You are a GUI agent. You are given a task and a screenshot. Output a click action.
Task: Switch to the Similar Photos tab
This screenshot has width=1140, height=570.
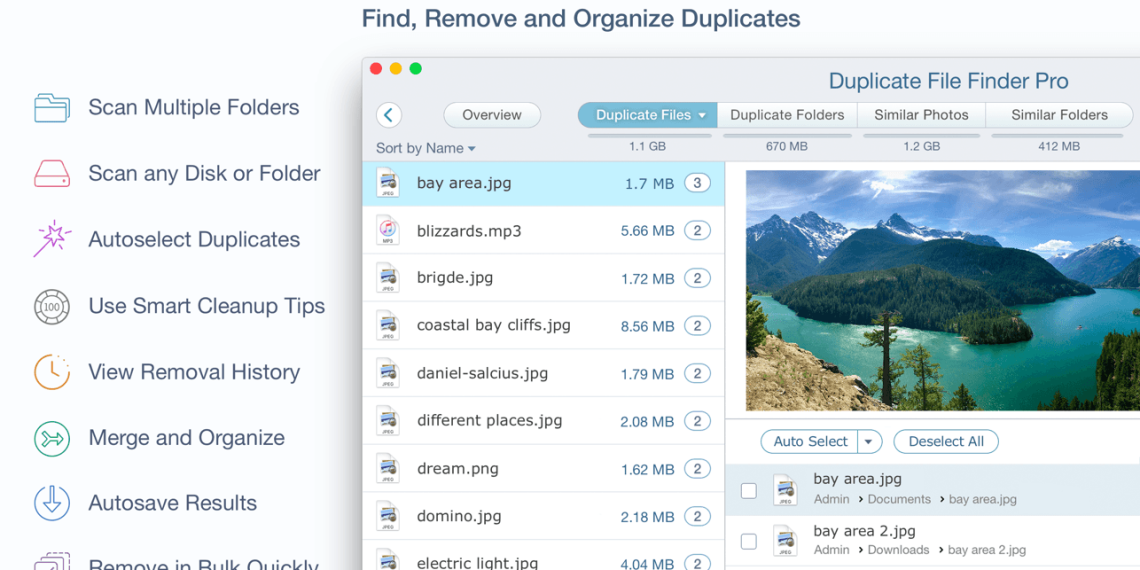[921, 115]
